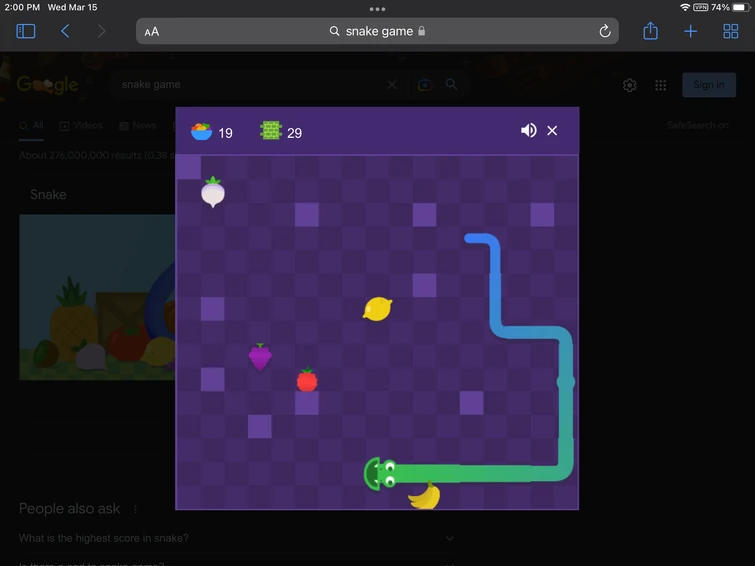Open People also ask options menu
This screenshot has height=566, width=755.
(x=135, y=509)
